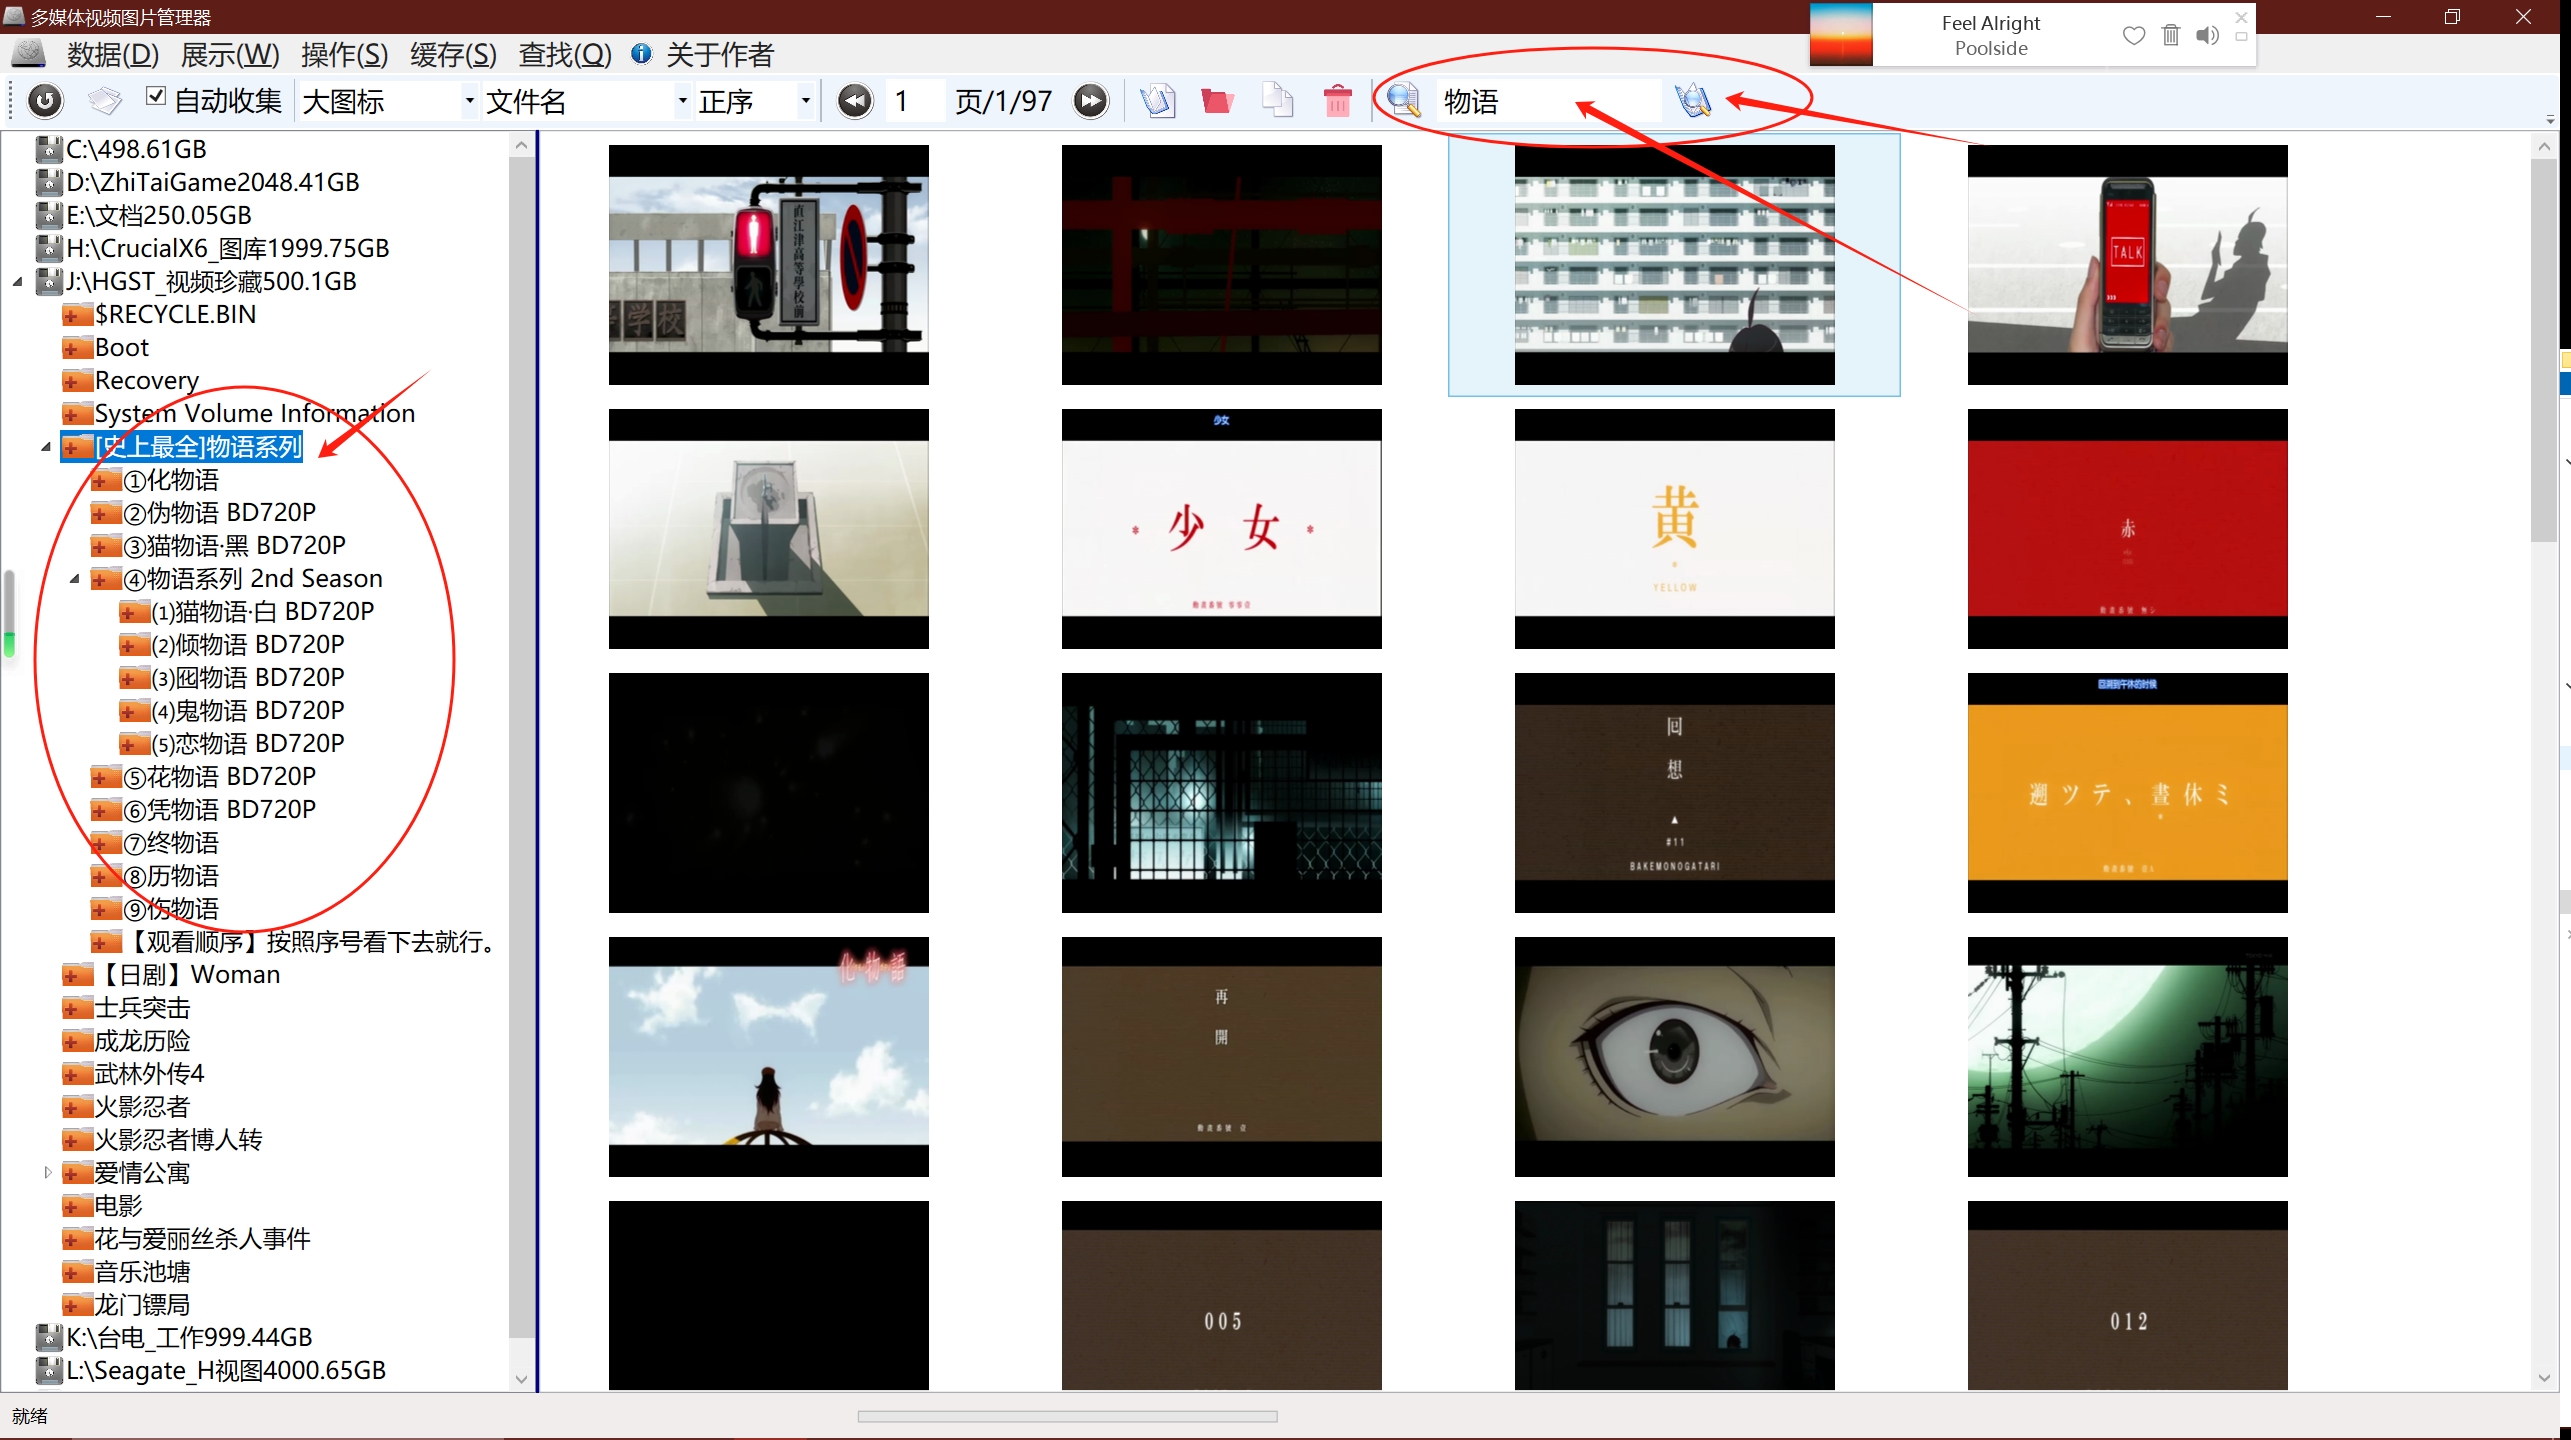Open the orange 廻ツテ、晝休ミ thumbnail
2571x1440 pixels.
(2127, 793)
